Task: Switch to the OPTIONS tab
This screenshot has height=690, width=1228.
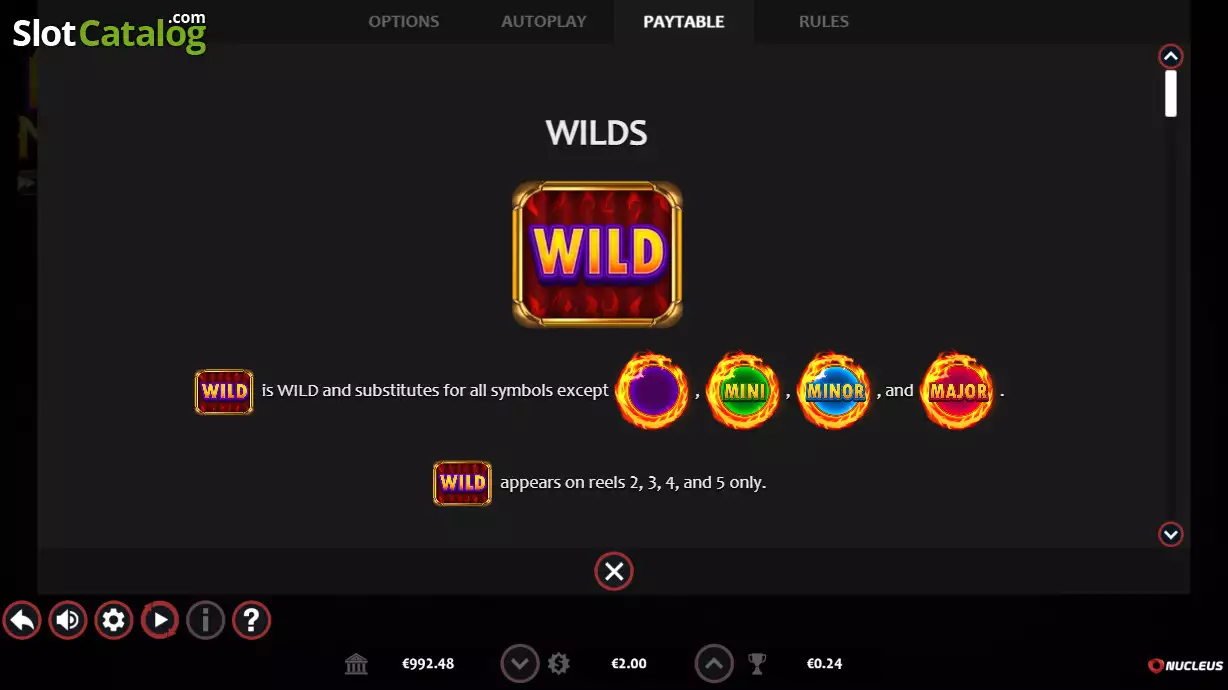Action: pyautogui.click(x=404, y=21)
